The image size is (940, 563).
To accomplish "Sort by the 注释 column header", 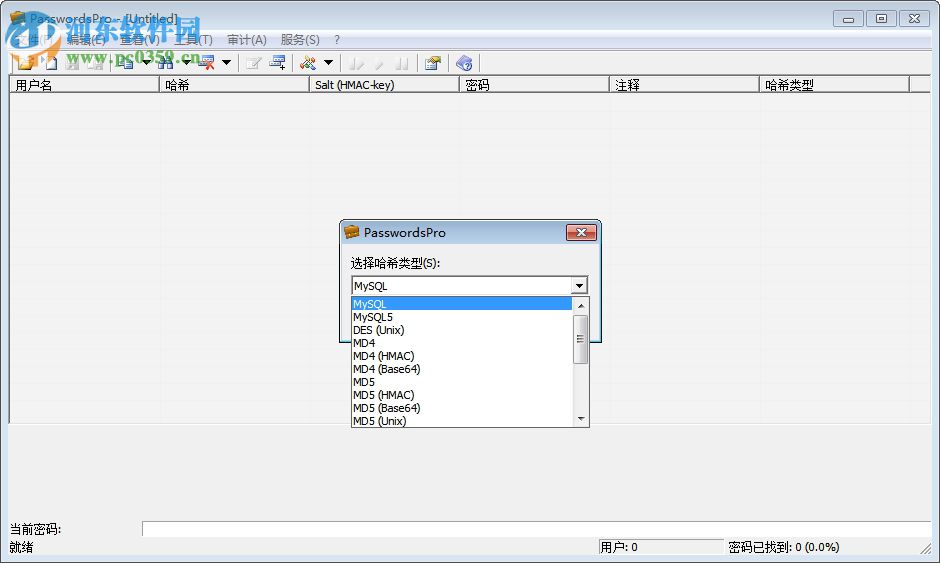I will pyautogui.click(x=684, y=85).
